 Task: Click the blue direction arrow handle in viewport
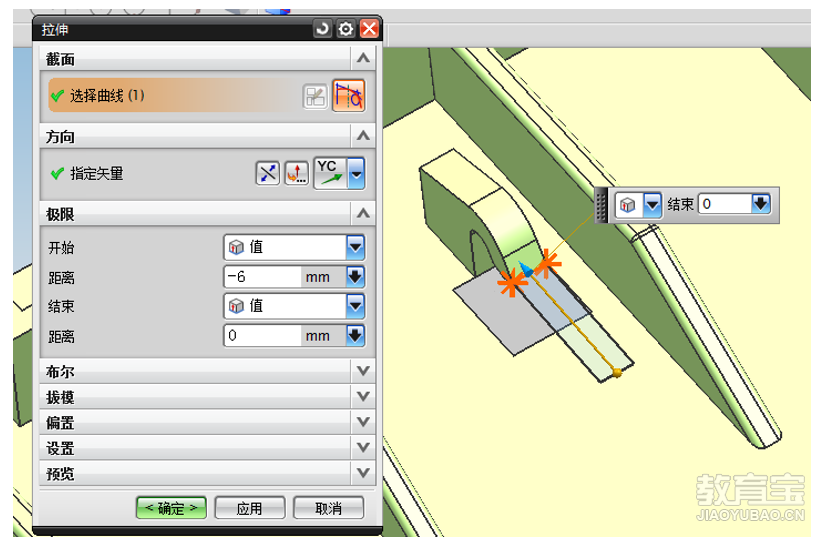click(525, 269)
